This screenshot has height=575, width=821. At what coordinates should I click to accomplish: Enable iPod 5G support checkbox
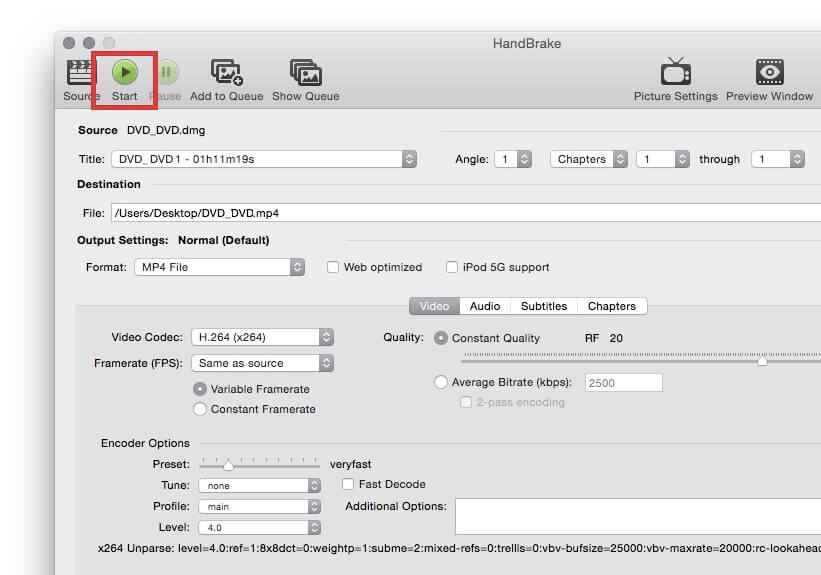451,267
